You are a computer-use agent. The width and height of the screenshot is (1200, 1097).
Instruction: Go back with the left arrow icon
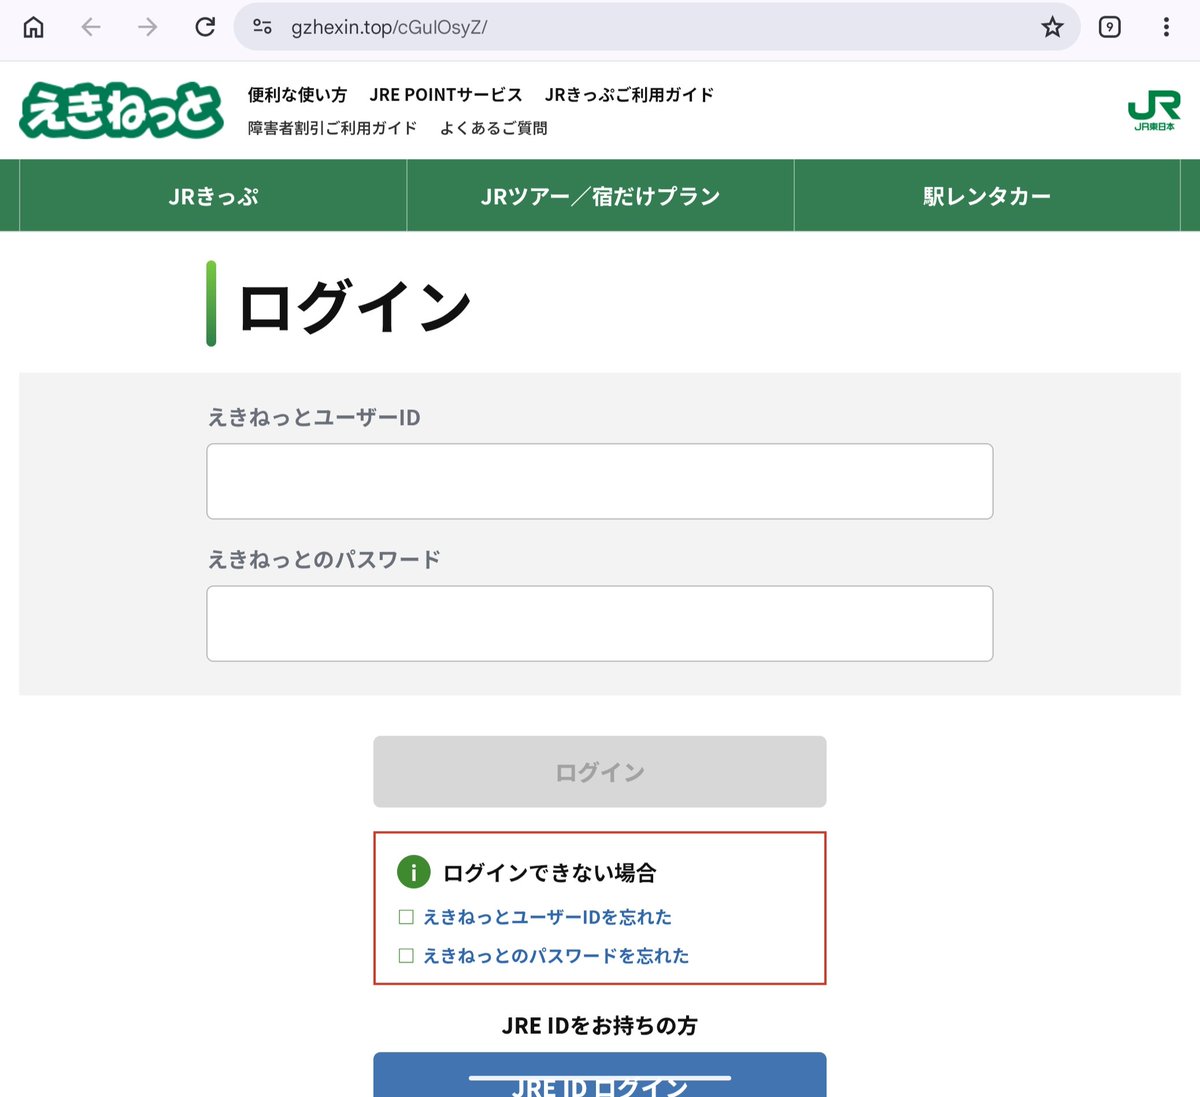pyautogui.click(x=91, y=27)
